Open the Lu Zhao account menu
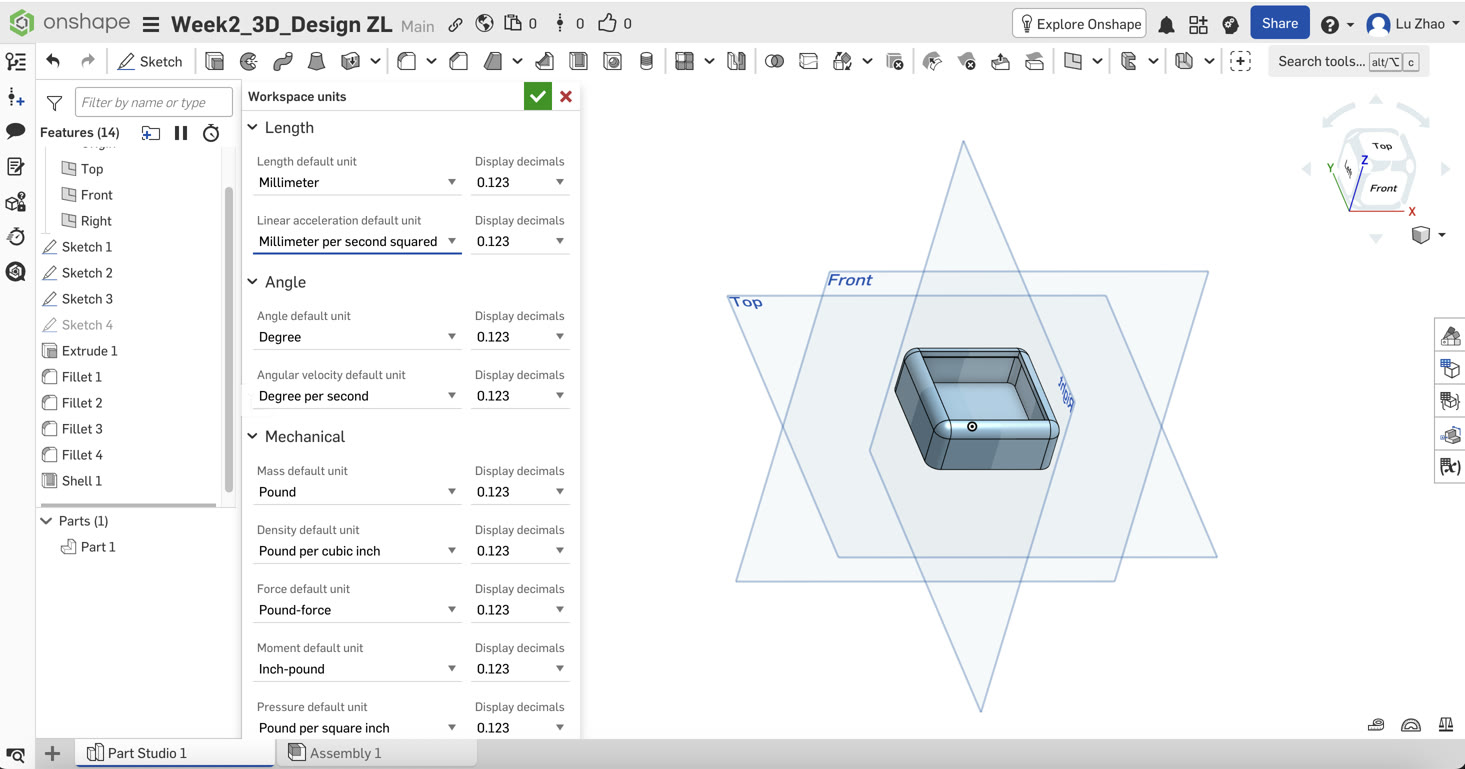 point(1412,24)
